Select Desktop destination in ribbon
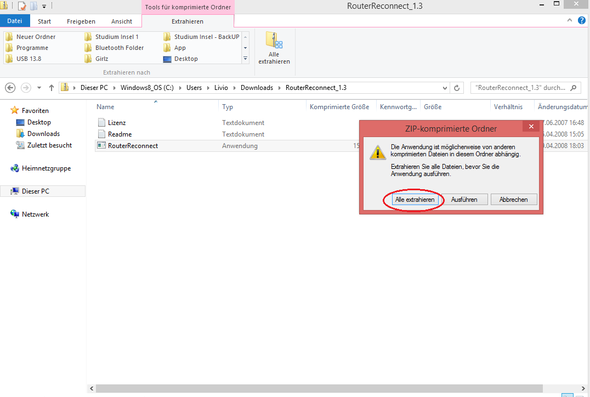Viewport: 590px width, 397px height. tap(181, 59)
